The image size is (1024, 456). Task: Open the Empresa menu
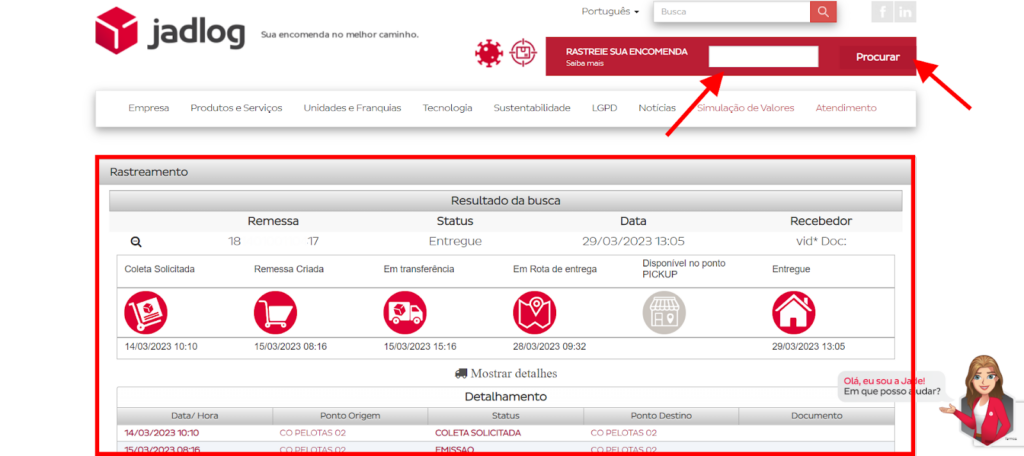[149, 108]
